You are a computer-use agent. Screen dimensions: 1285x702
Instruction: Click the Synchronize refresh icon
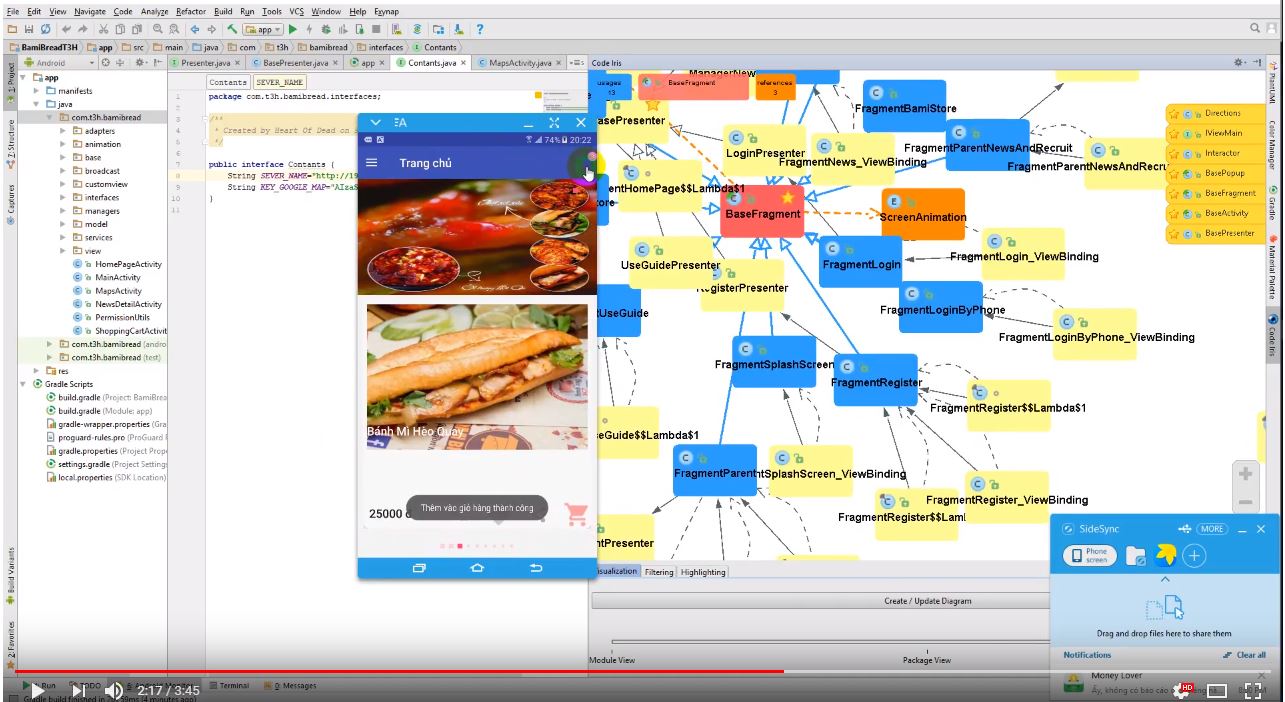tap(45, 29)
